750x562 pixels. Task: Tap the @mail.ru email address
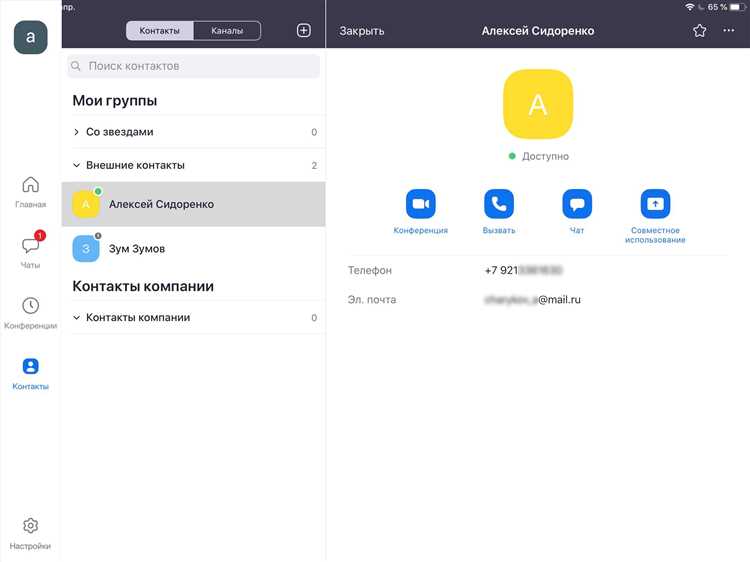pos(532,300)
